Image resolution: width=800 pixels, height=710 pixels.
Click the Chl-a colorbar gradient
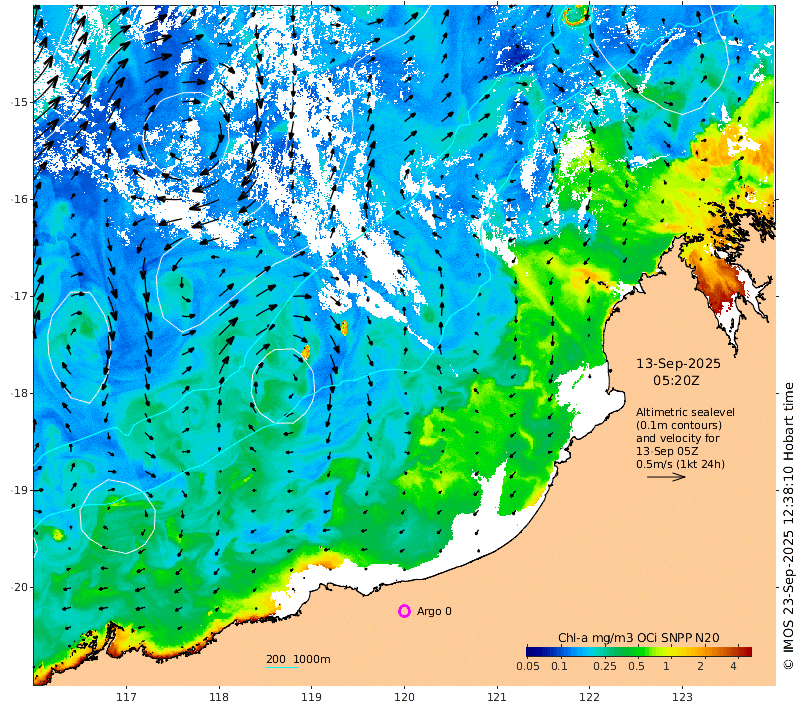(x=639, y=651)
